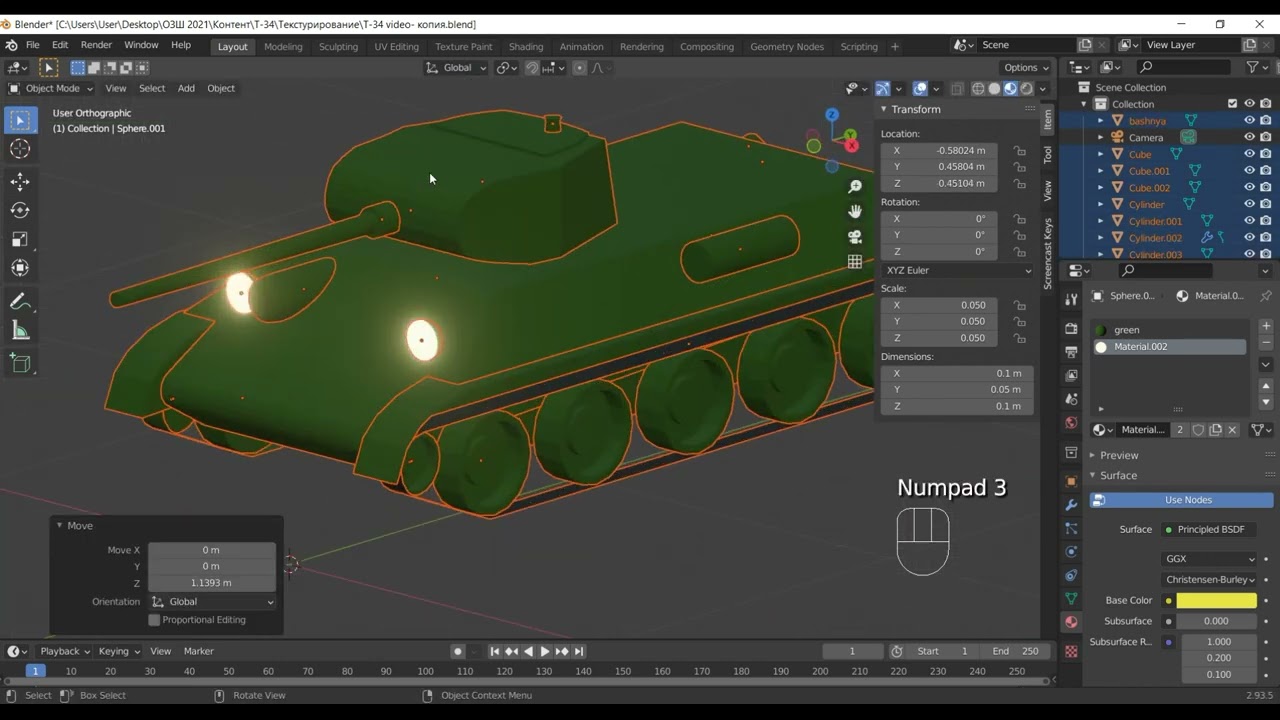1280x720 pixels.
Task: Open the Modifier properties wrench icon
Action: (x=1071, y=505)
